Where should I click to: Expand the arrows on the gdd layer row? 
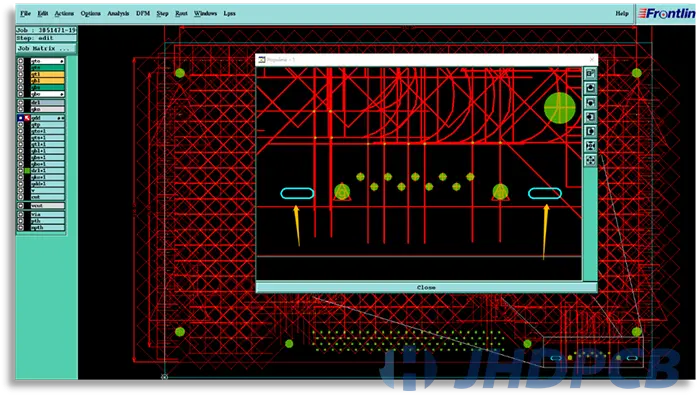point(61,118)
